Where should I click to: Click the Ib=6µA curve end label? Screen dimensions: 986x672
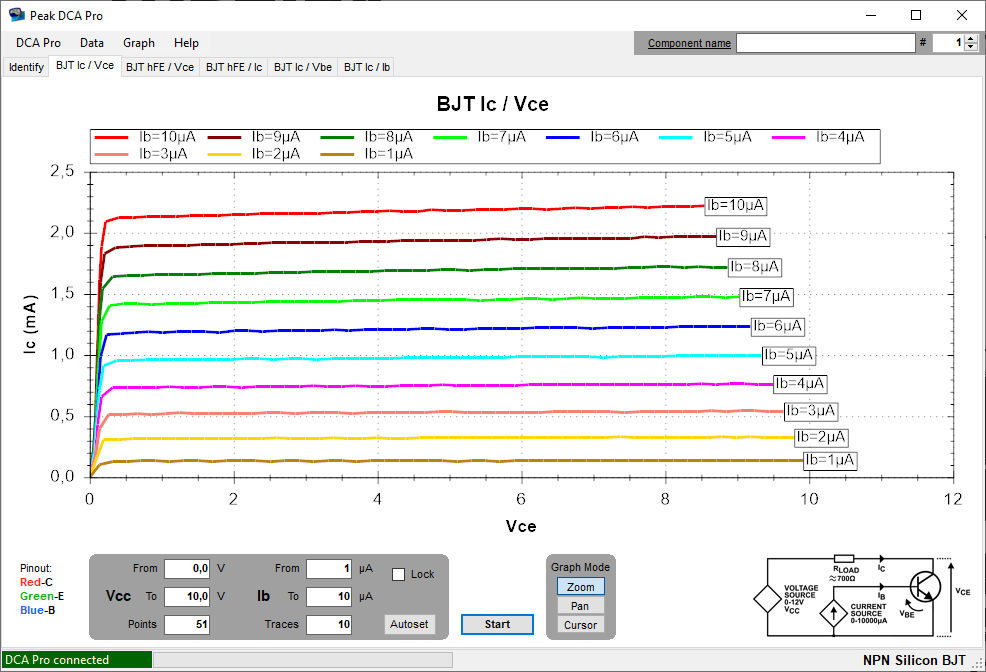[778, 326]
